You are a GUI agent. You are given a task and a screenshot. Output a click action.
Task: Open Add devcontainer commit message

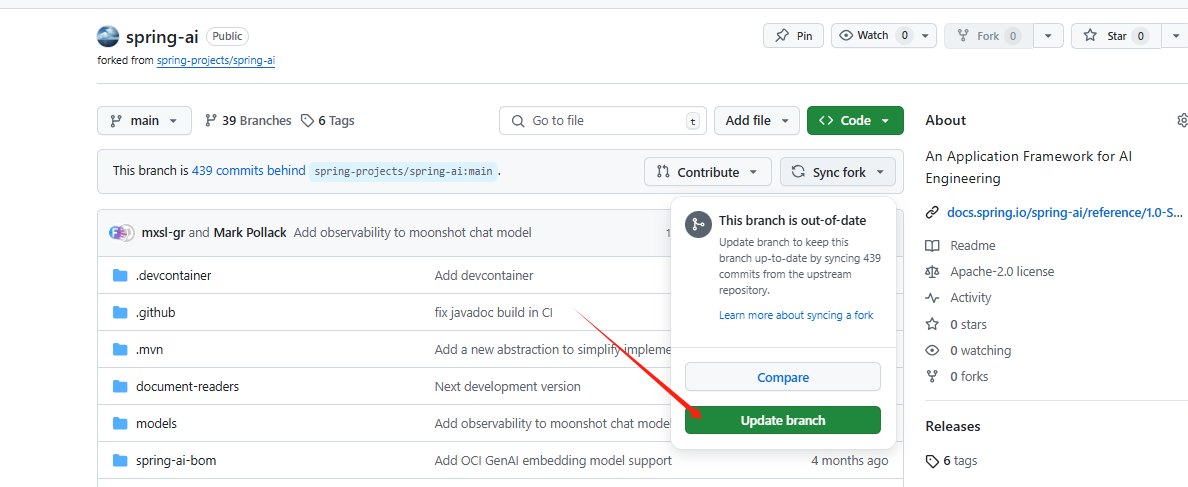point(483,276)
